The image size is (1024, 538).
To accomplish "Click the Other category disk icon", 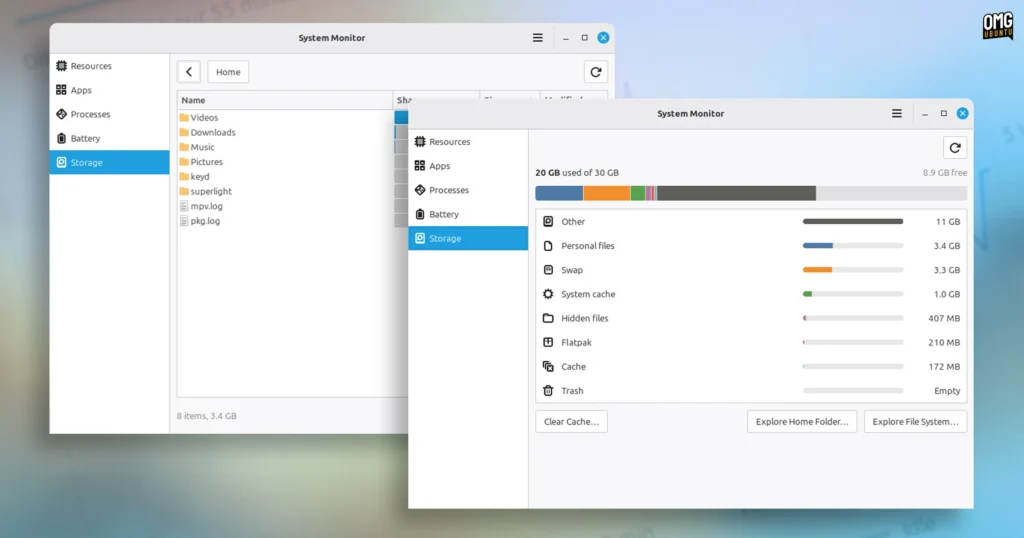I will tap(548, 221).
